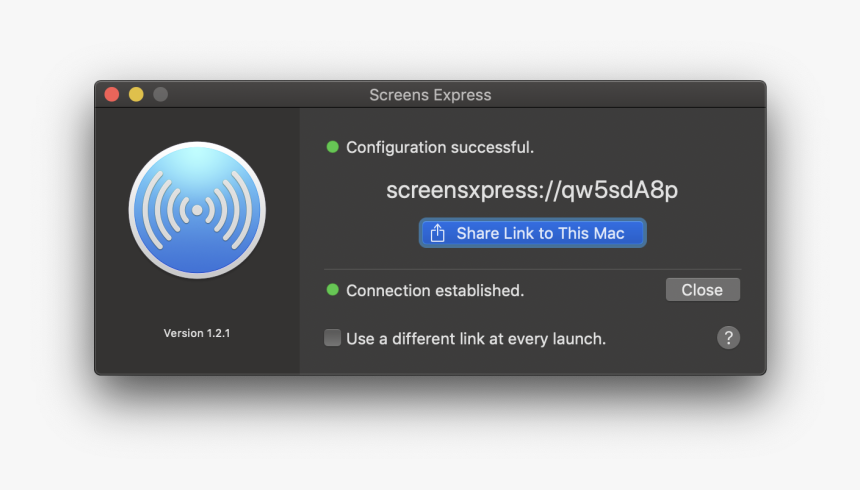Select the screensxpress://qw5sdA8p link text

point(532,190)
